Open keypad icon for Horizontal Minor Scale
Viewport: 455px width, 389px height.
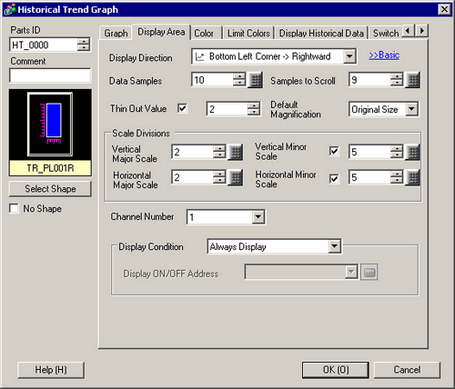tap(413, 178)
